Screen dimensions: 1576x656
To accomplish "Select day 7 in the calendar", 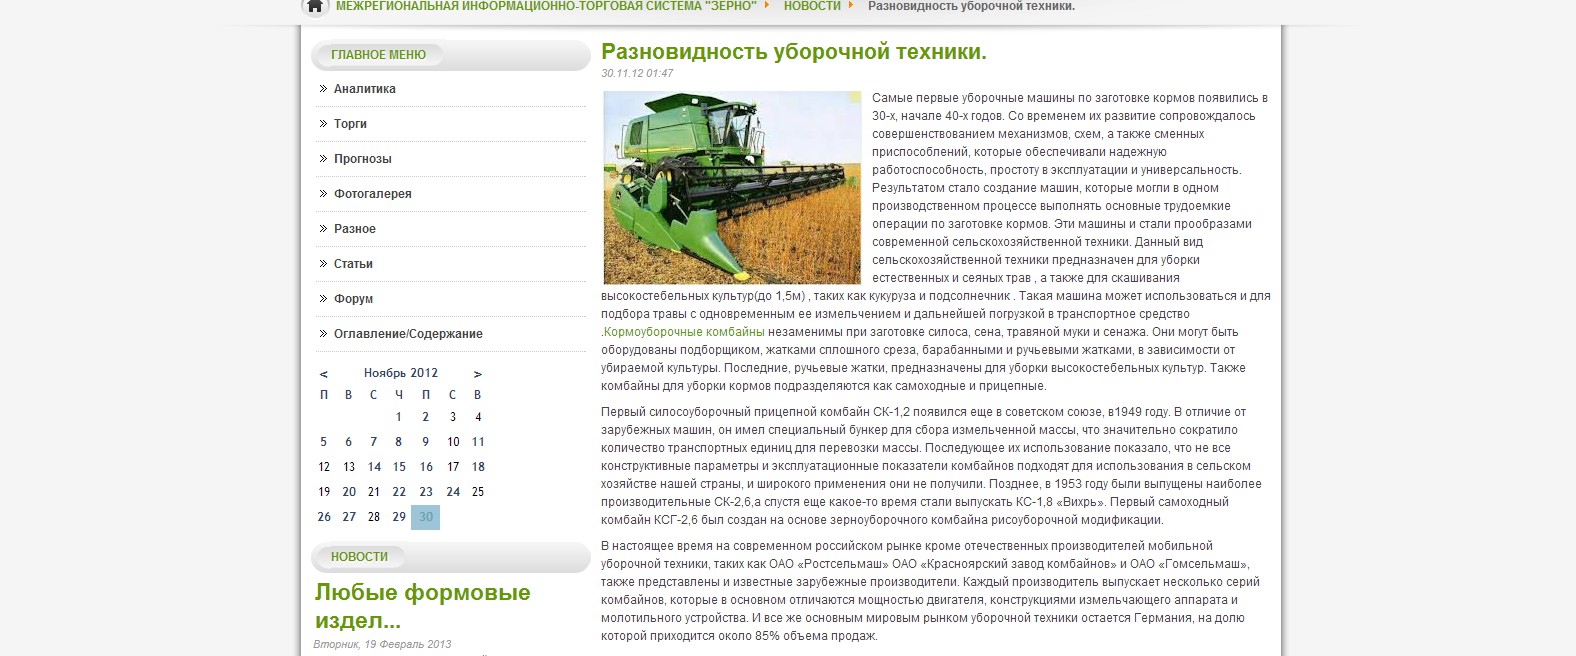I will pos(374,442).
